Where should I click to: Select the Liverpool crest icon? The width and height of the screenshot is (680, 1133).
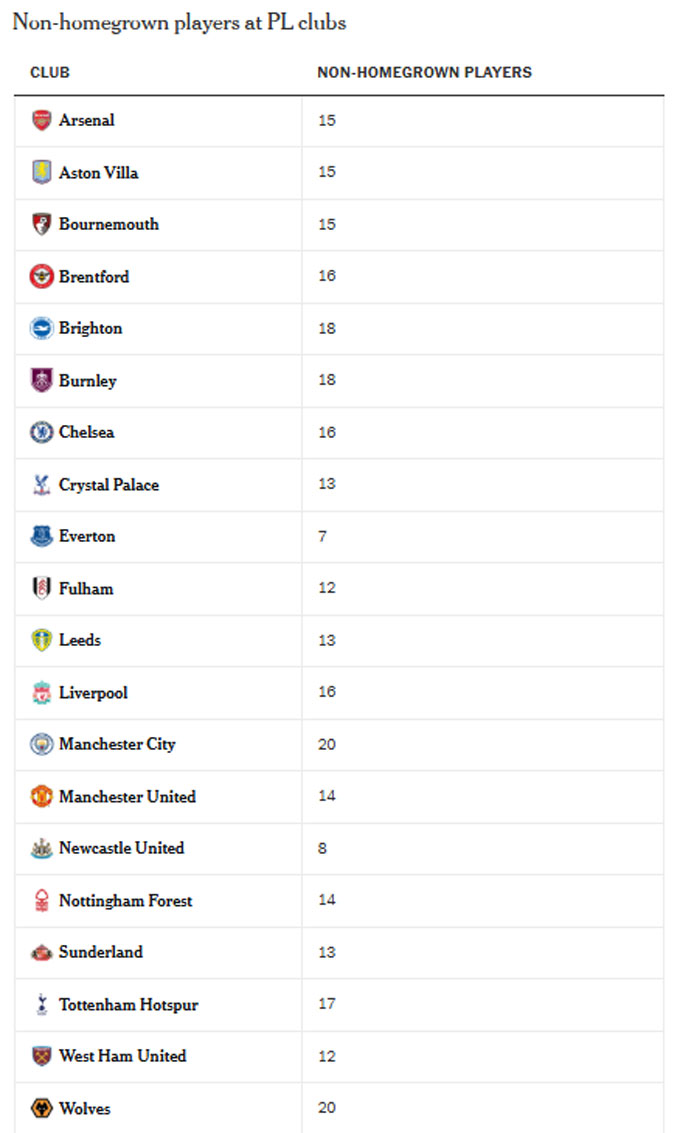(42, 692)
